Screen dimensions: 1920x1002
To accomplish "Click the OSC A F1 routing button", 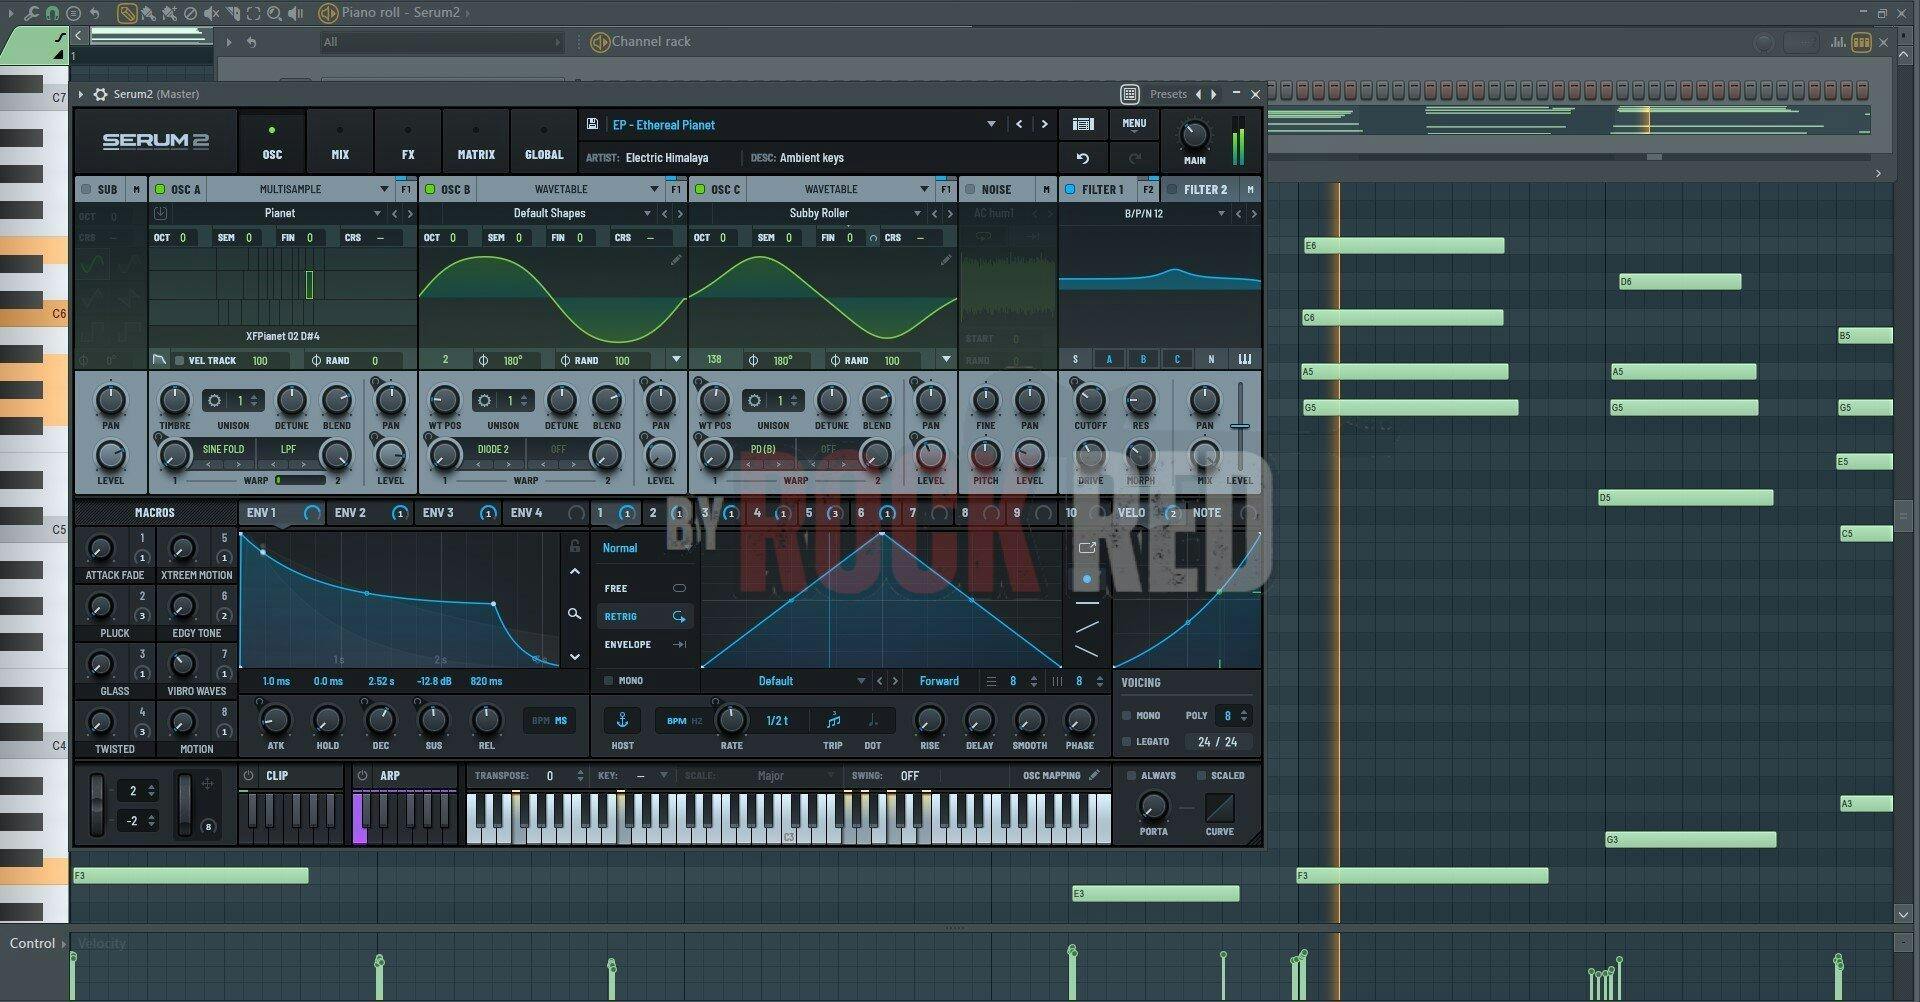I will [x=406, y=189].
